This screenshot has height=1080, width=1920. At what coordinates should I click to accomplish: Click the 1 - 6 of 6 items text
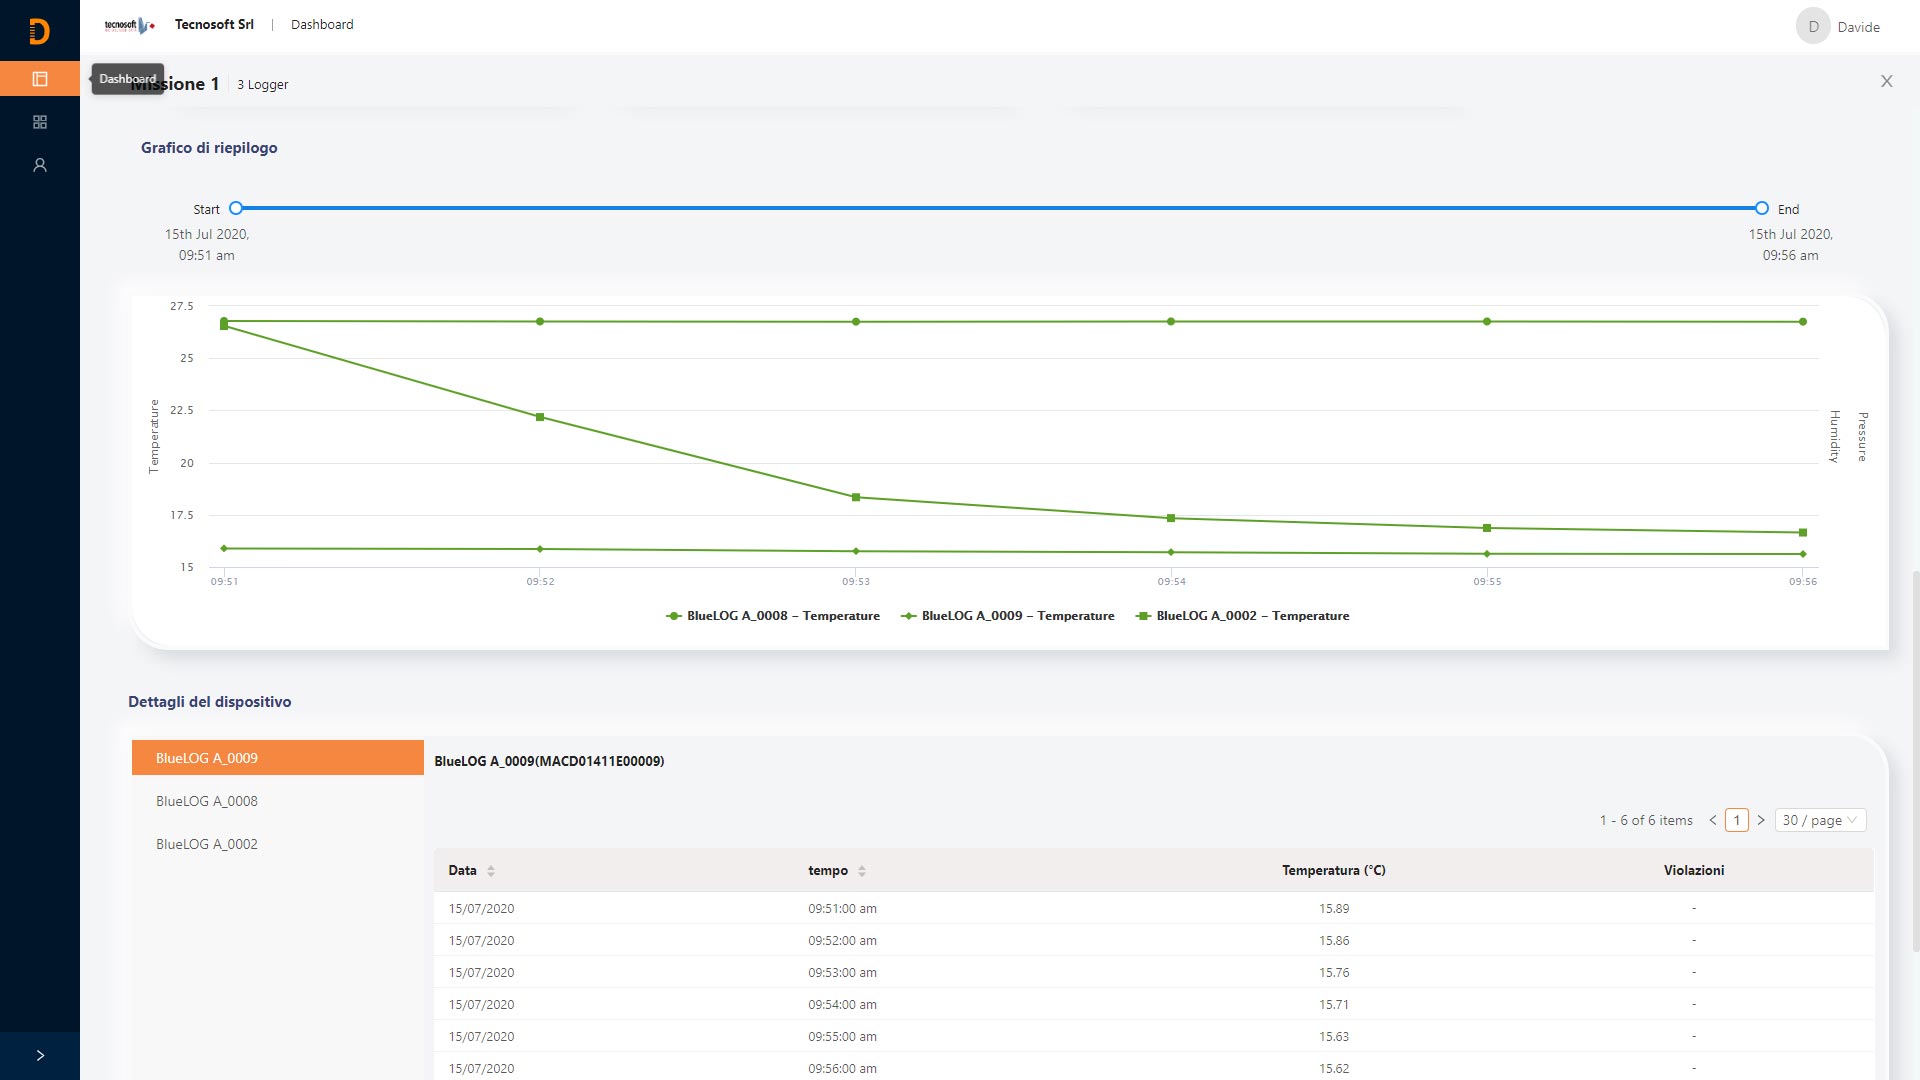pos(1646,820)
